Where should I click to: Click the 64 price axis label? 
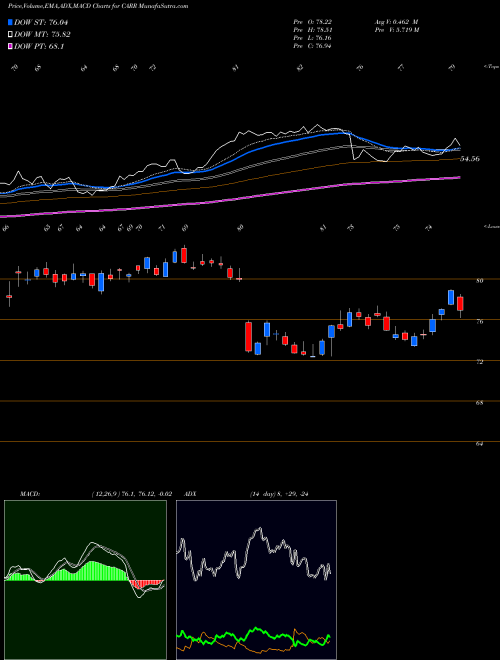tap(479, 443)
